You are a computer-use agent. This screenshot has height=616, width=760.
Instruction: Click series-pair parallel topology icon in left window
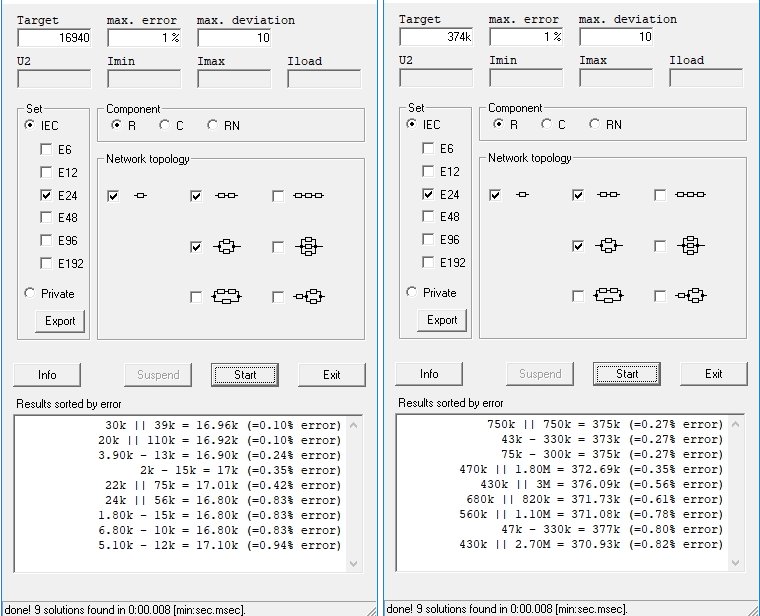point(226,296)
